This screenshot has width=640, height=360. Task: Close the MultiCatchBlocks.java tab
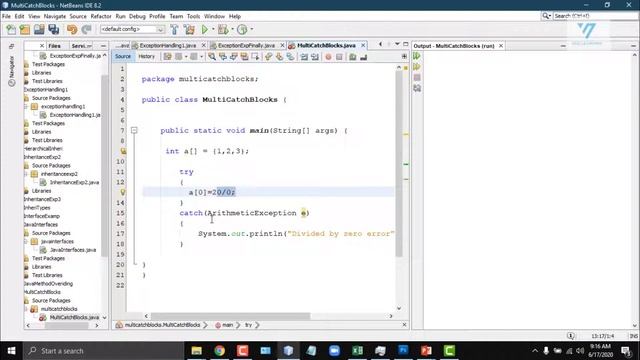[363, 45]
